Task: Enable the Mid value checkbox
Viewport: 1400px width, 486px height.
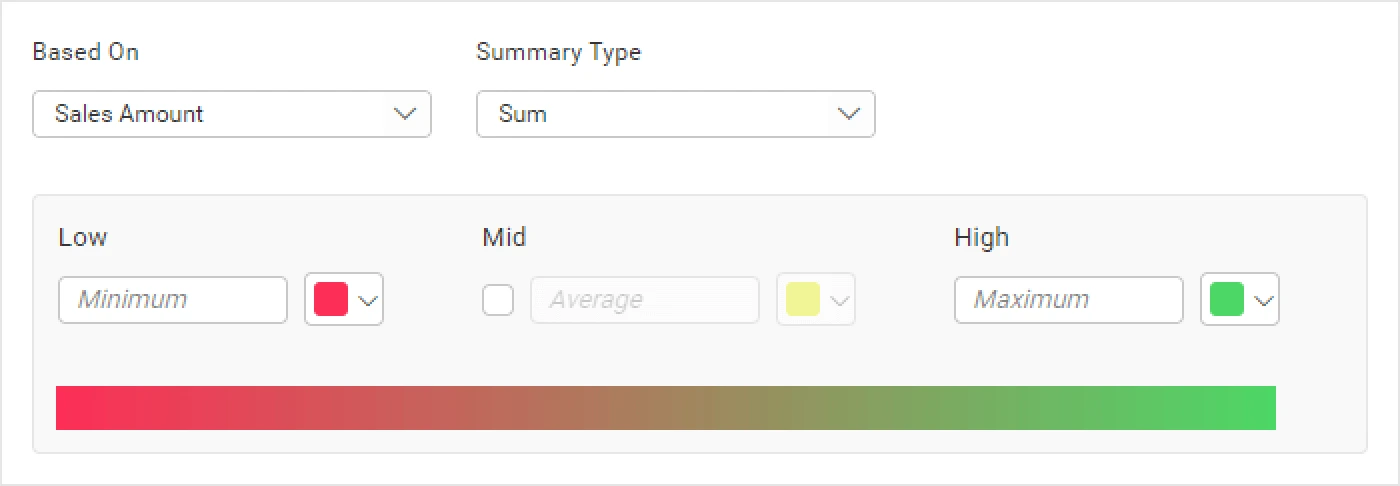Action: coord(498,300)
